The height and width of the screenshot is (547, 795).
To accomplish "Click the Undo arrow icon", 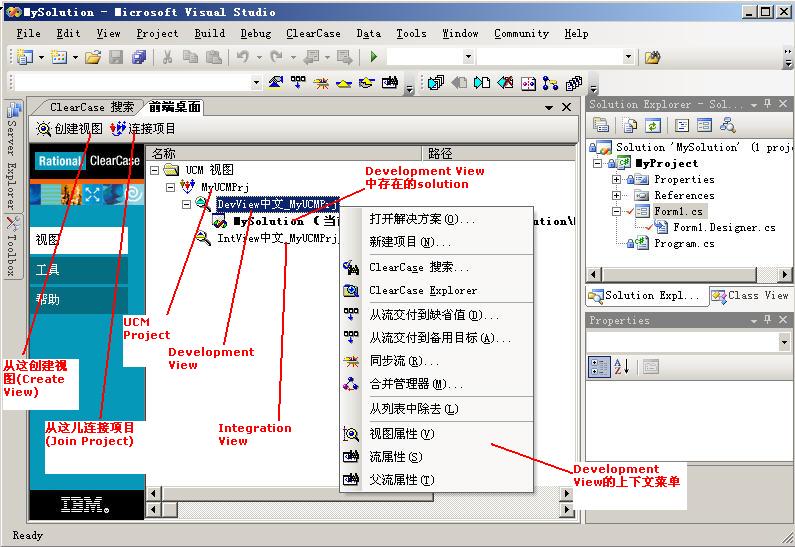I will (243, 57).
